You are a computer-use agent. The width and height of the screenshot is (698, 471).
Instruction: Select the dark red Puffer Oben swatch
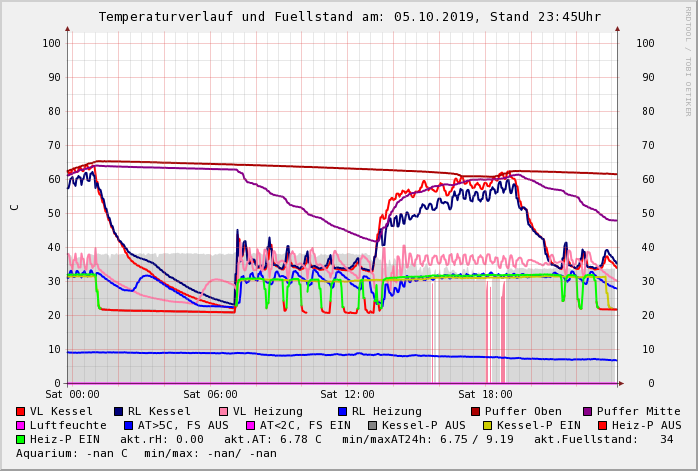(475, 411)
